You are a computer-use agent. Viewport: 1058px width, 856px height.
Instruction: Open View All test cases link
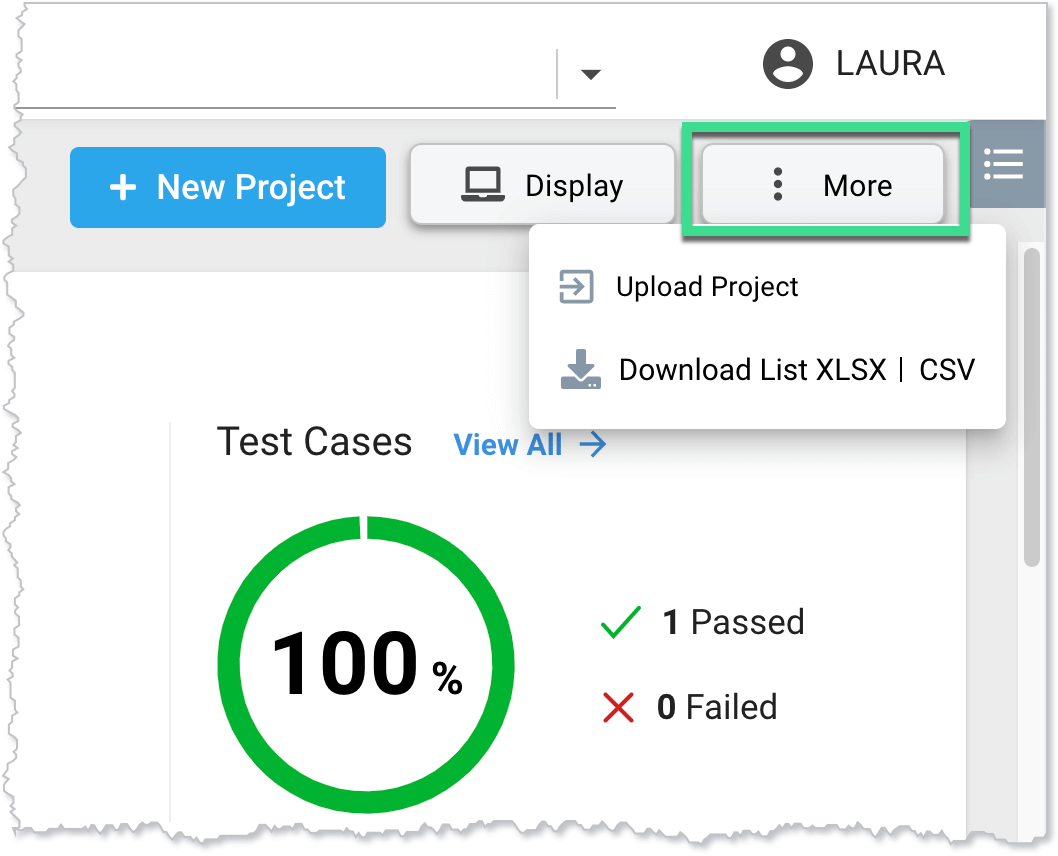point(509,444)
